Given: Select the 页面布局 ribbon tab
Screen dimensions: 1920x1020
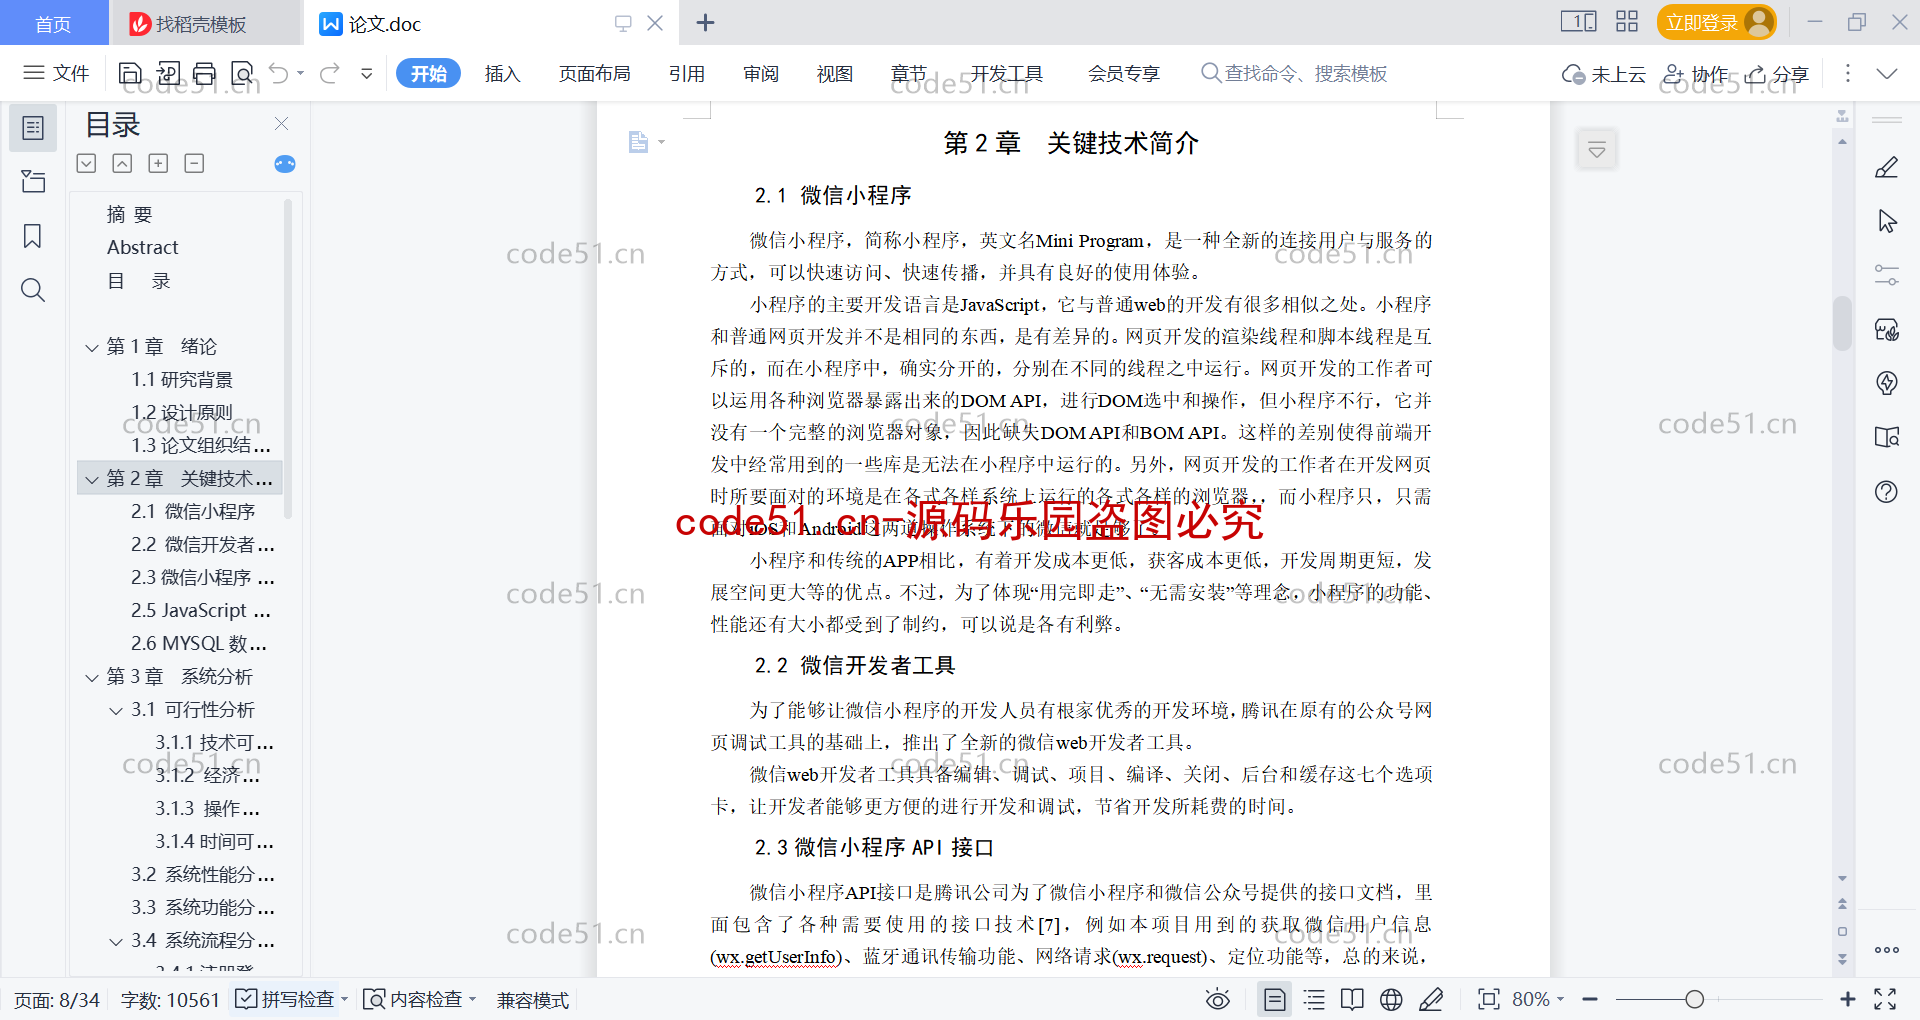Looking at the screenshot, I should pyautogui.click(x=595, y=73).
